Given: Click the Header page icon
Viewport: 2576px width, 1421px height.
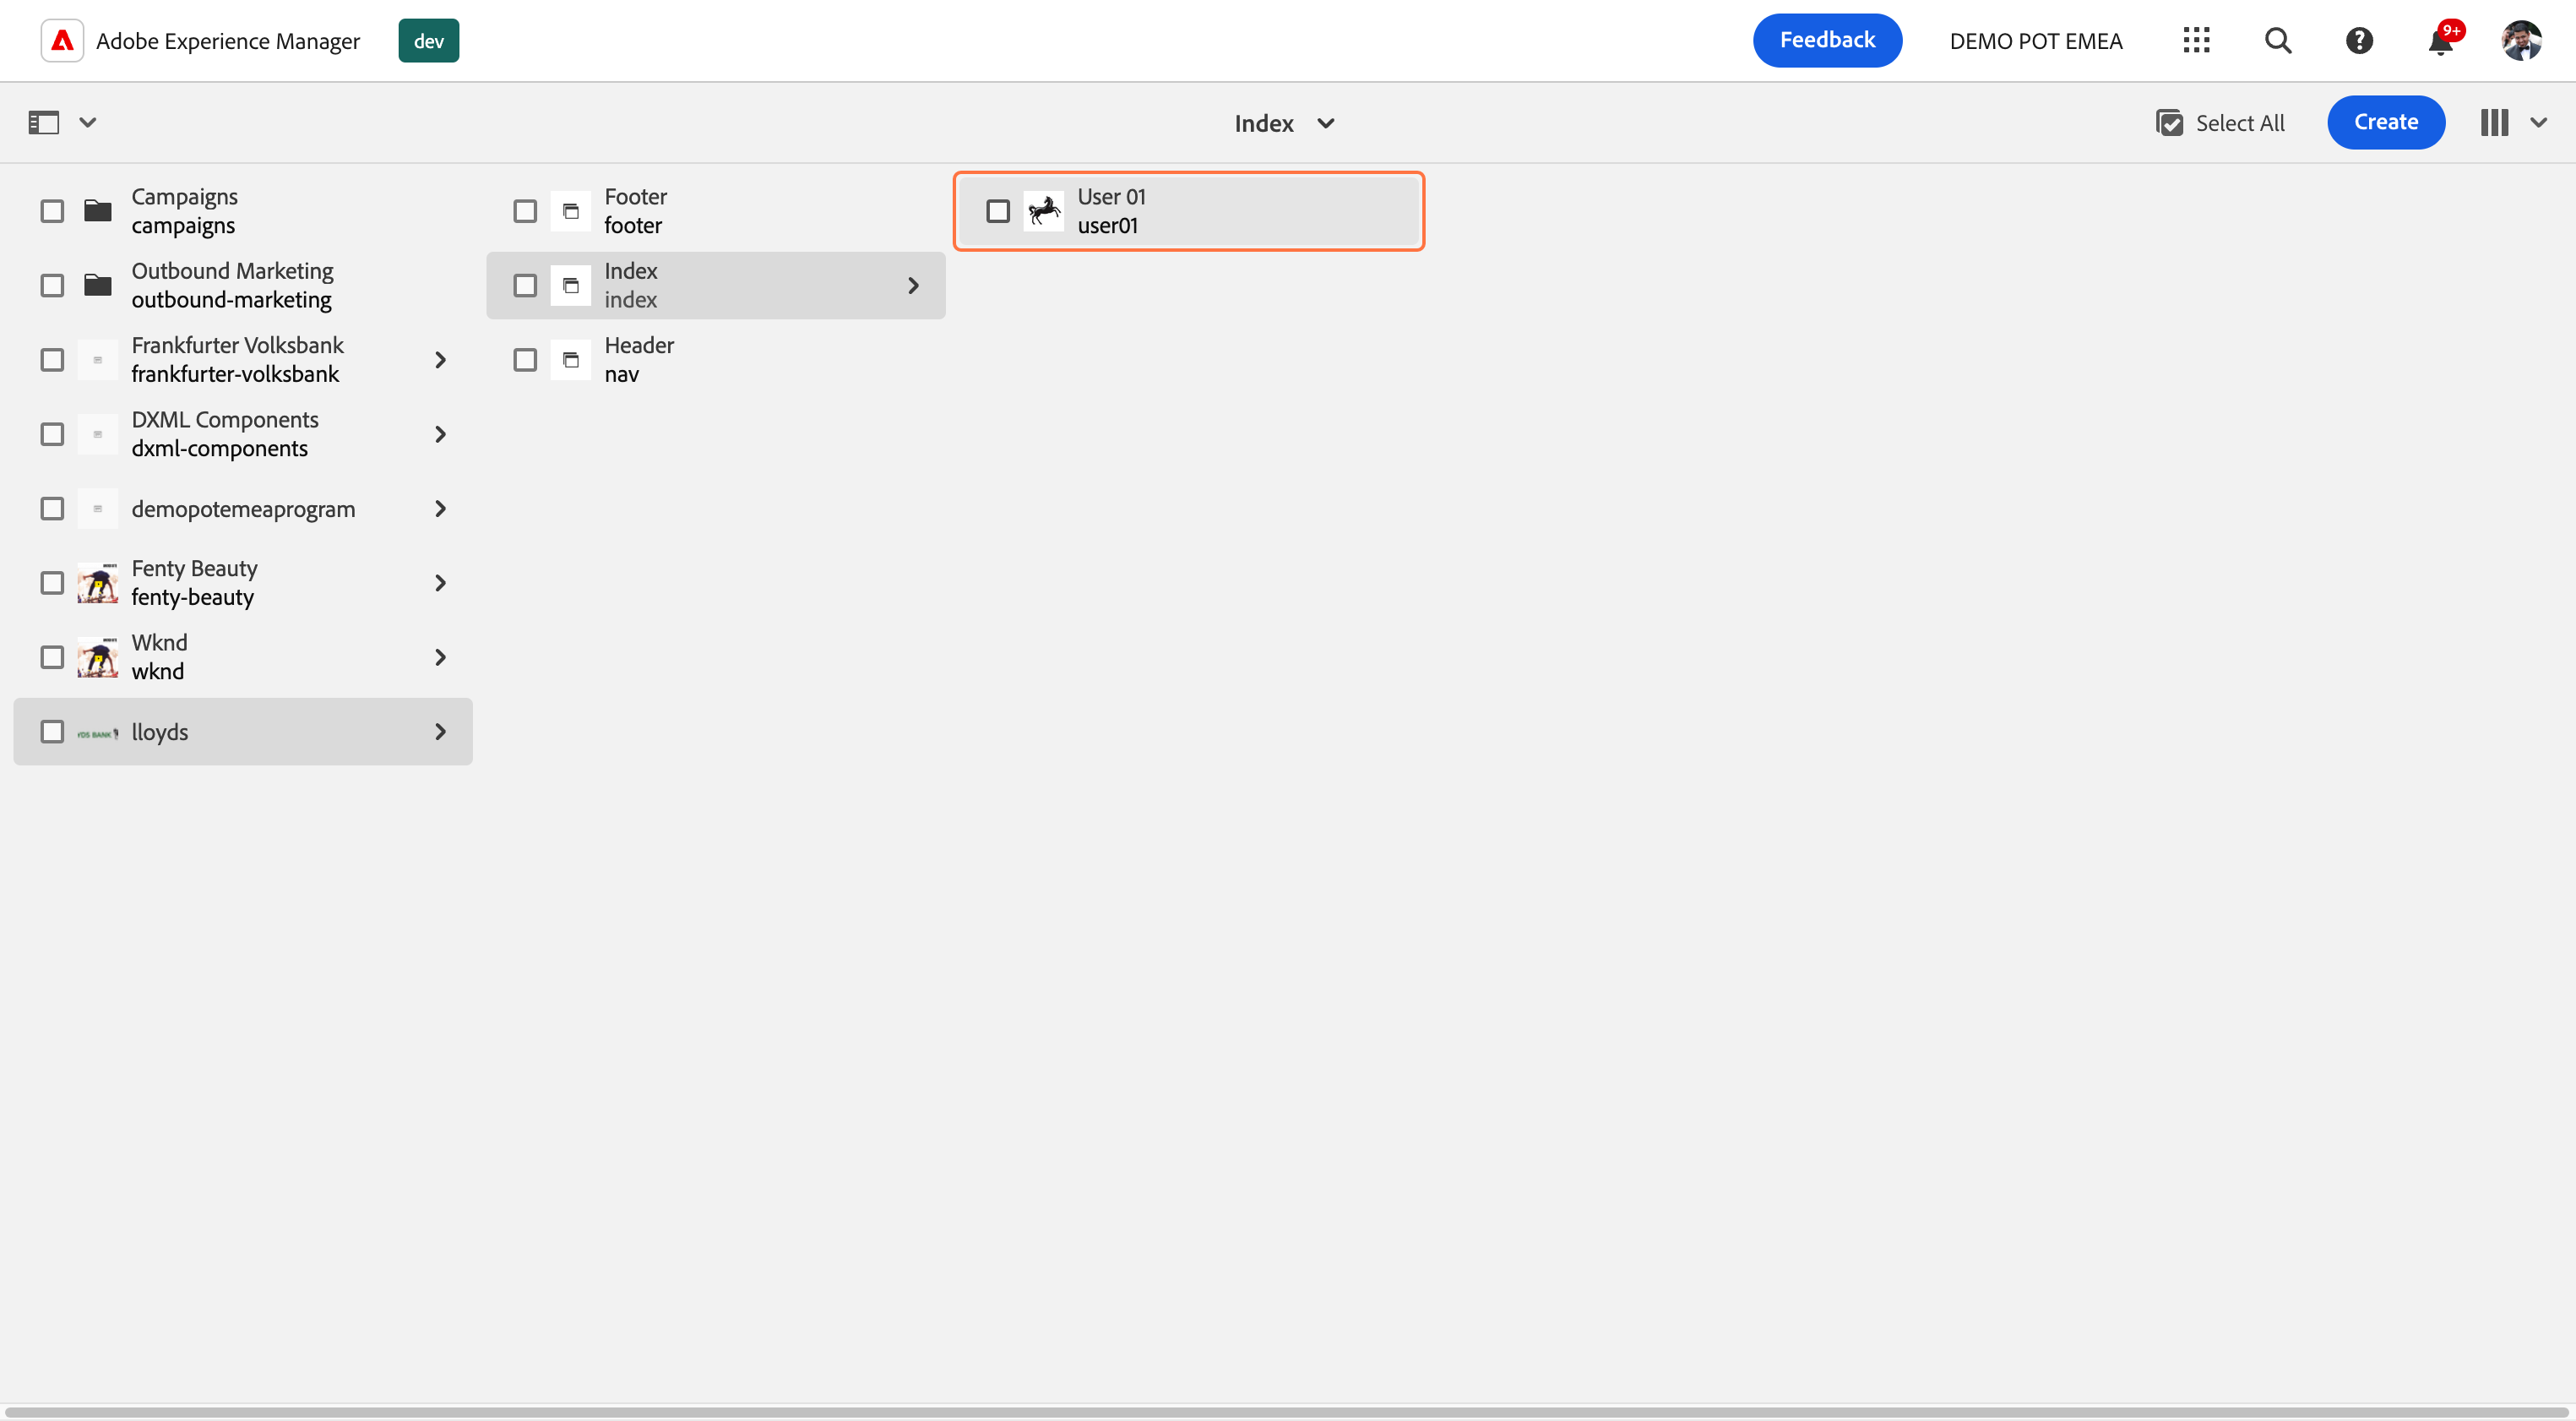Looking at the screenshot, I should 571,360.
